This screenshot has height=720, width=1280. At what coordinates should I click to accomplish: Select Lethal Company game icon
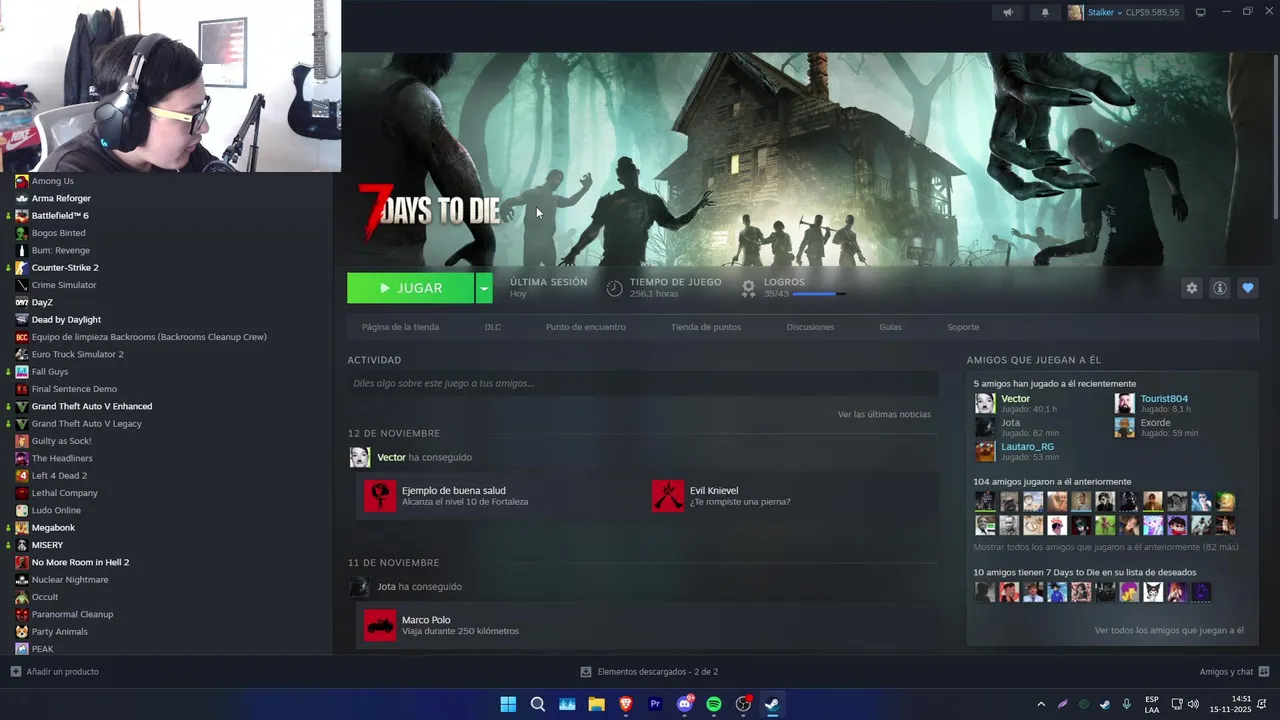22,493
